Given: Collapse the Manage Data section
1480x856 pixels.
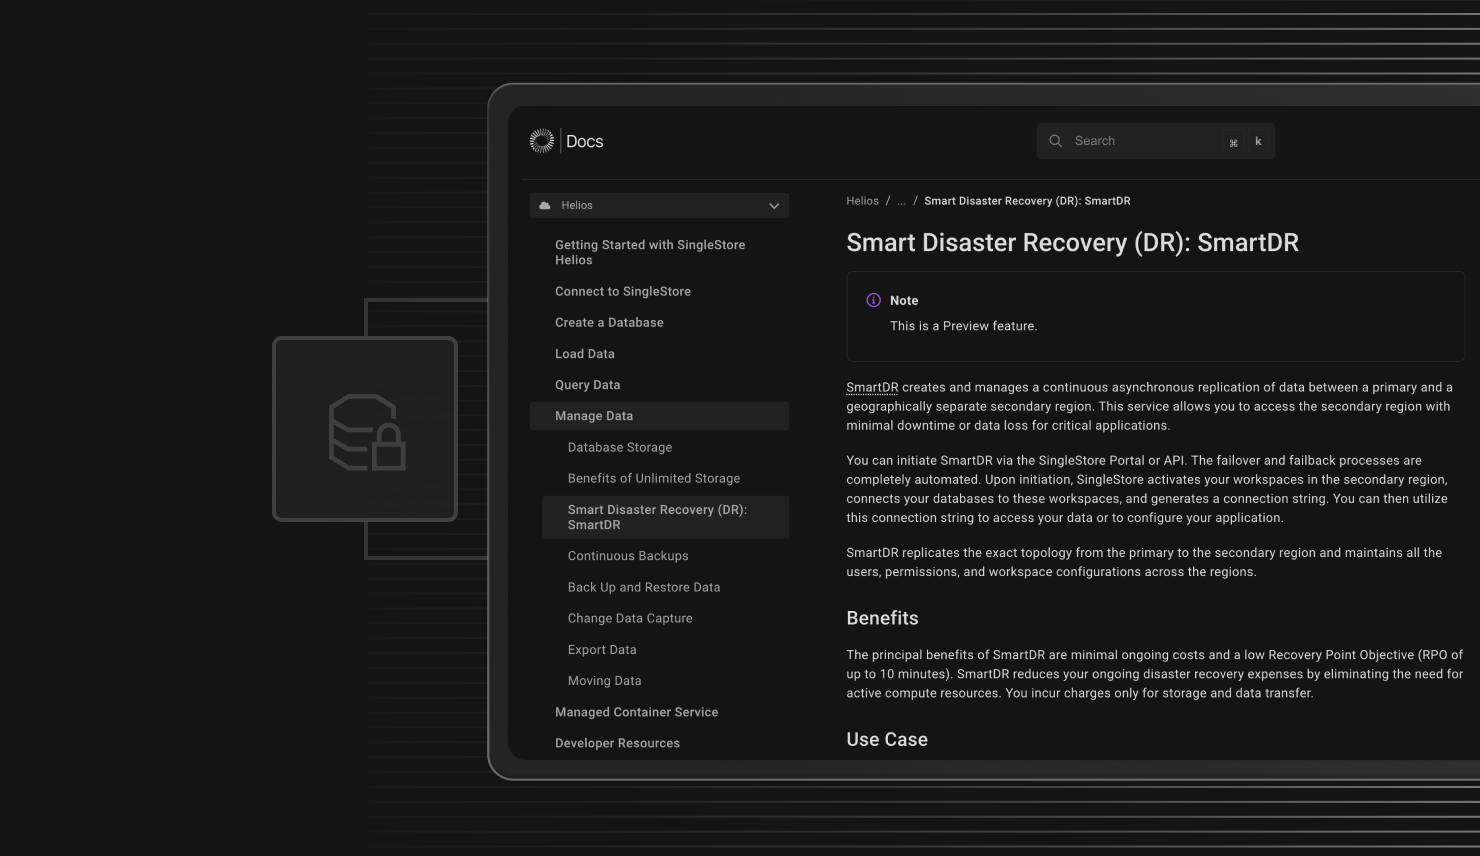Looking at the screenshot, I should (x=659, y=416).
